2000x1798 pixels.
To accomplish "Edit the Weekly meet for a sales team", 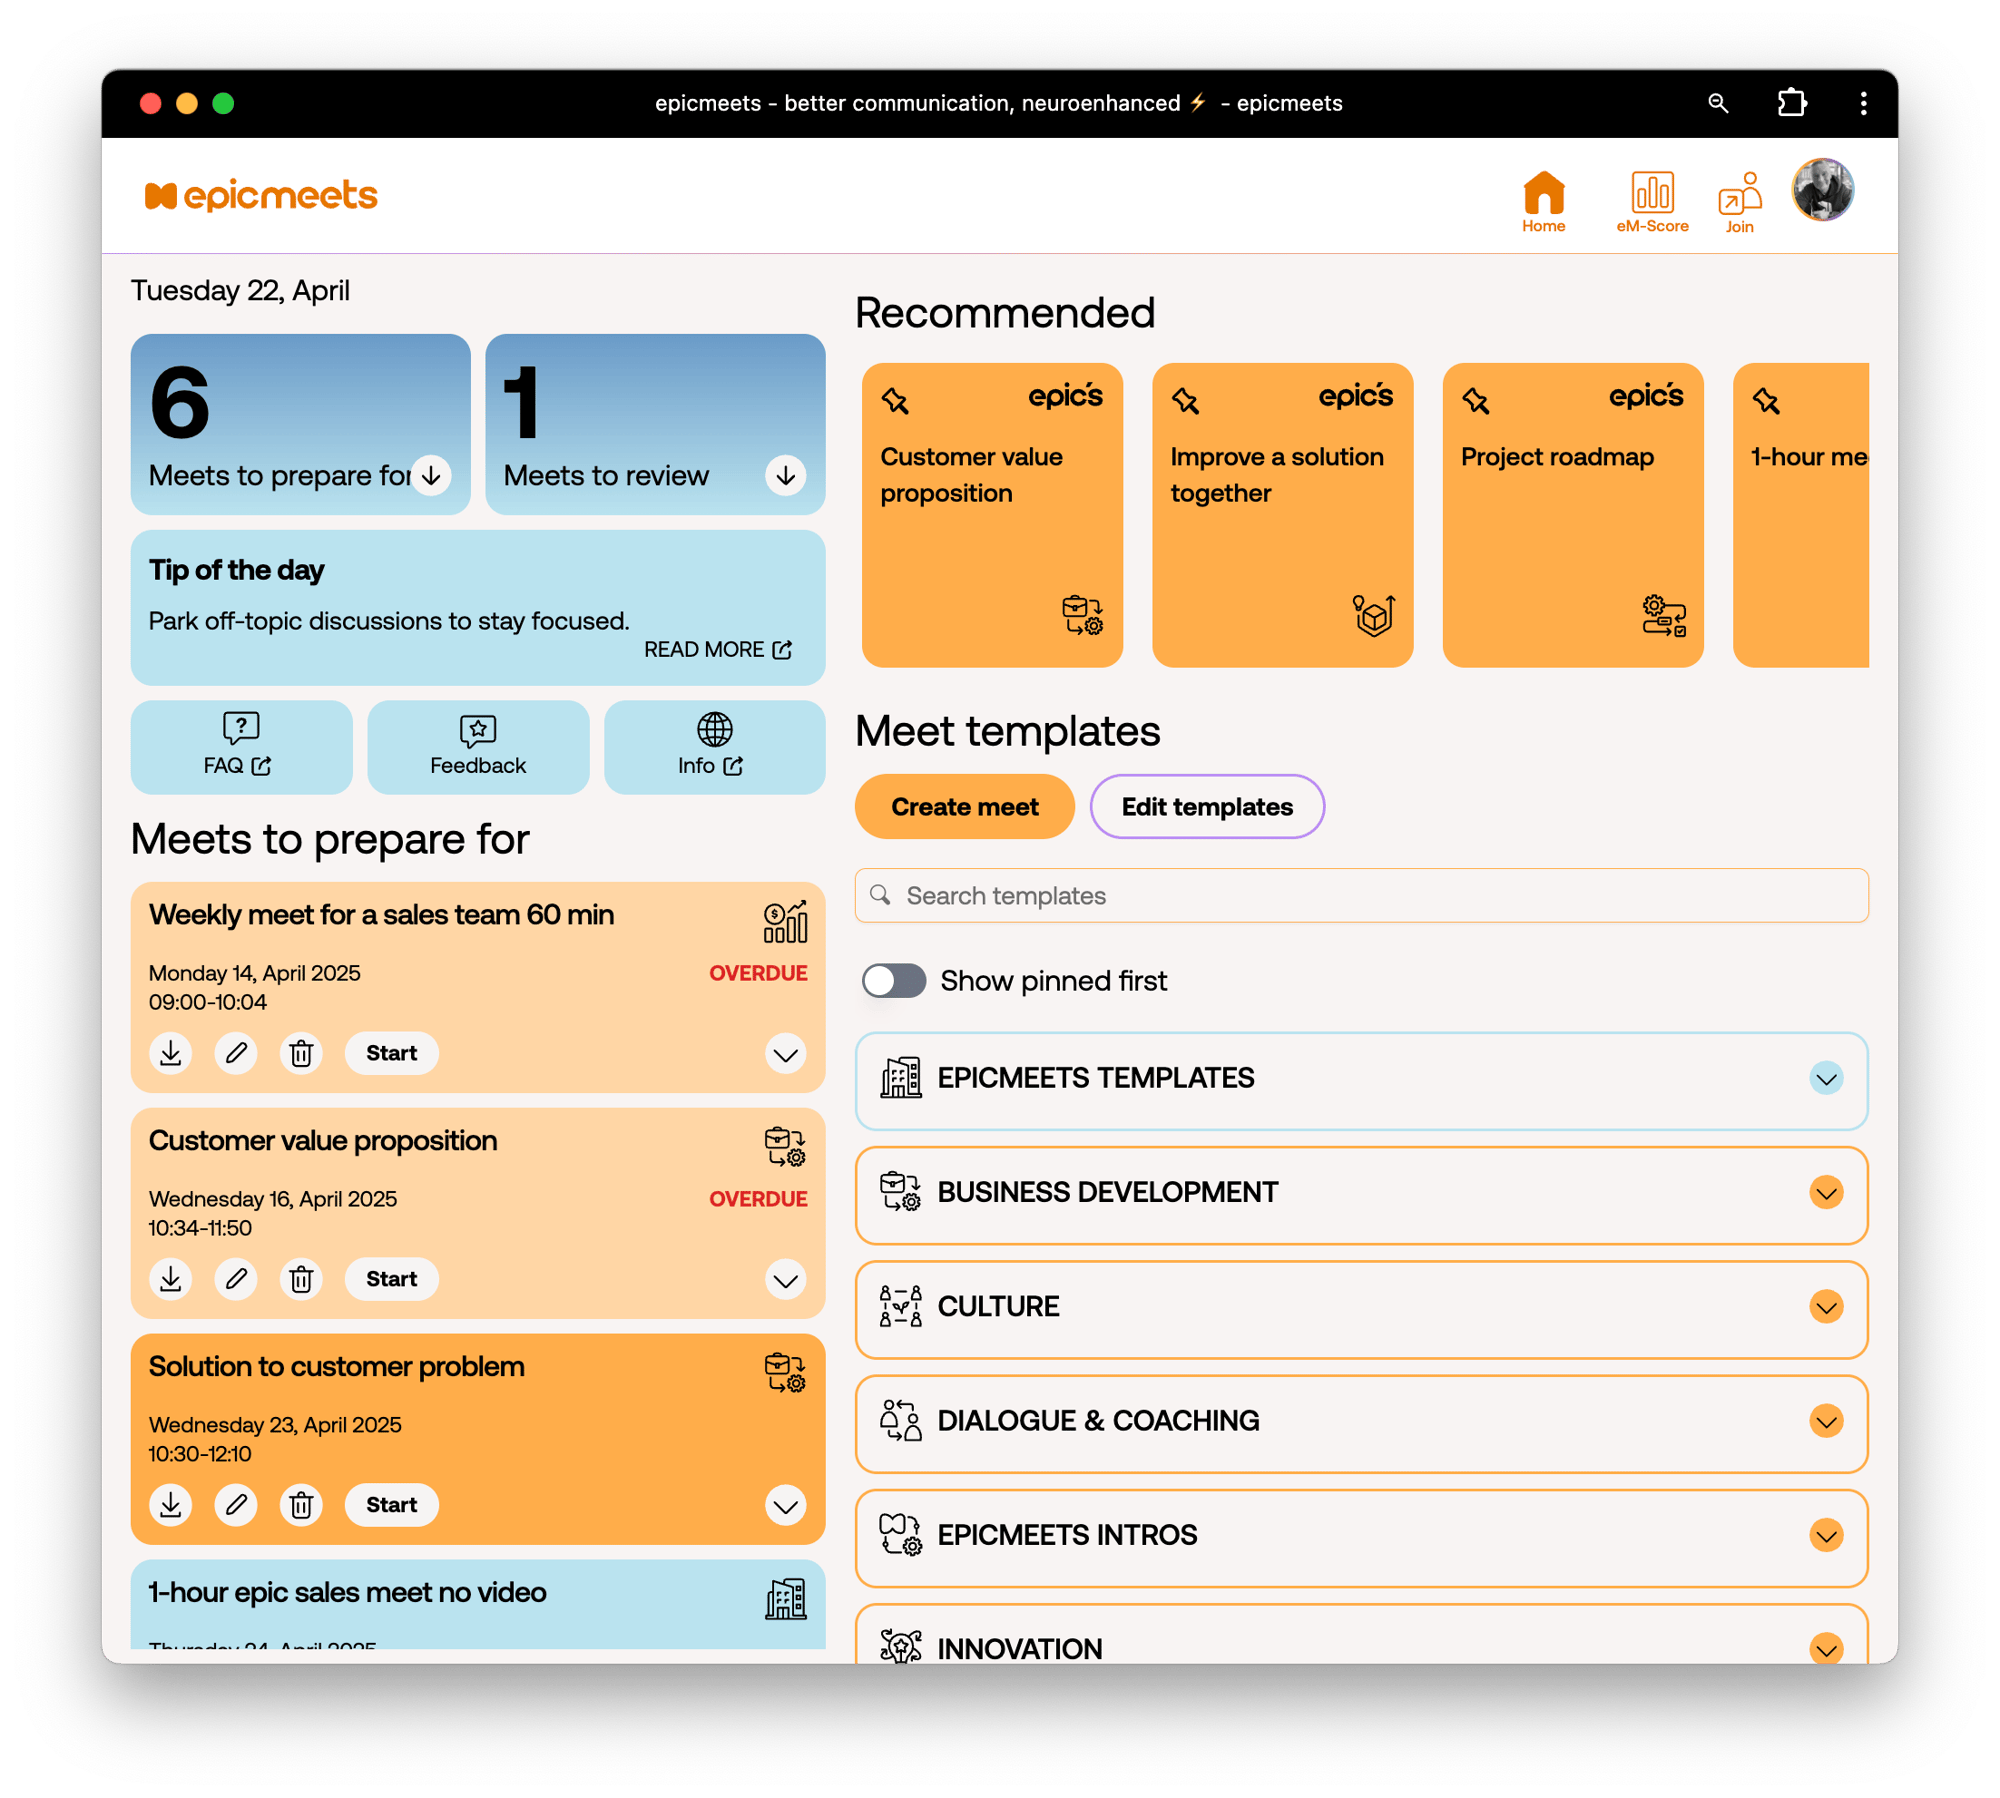I will pos(236,1053).
